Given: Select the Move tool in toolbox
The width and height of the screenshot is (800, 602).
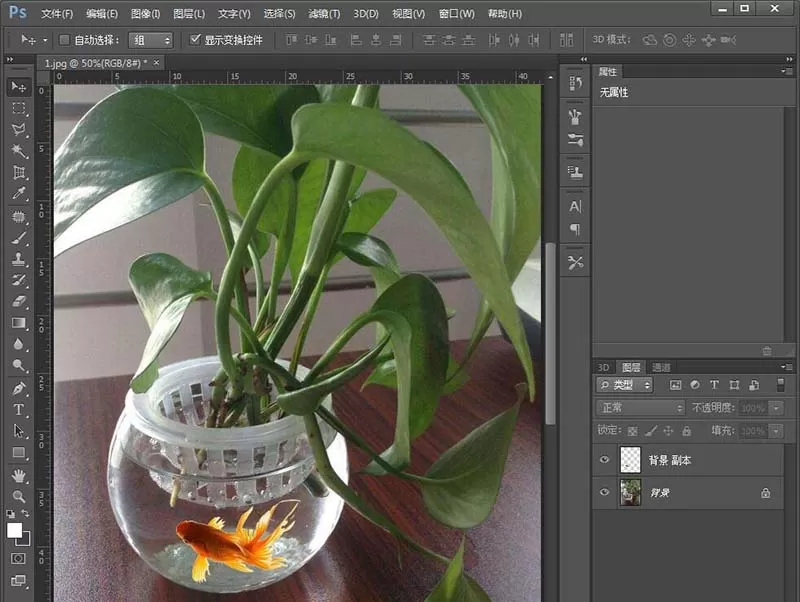Looking at the screenshot, I should pos(19,87).
